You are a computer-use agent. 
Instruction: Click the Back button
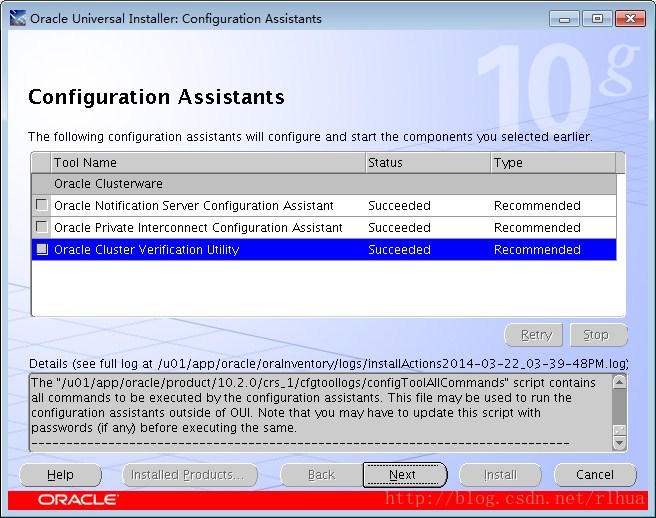(321, 474)
